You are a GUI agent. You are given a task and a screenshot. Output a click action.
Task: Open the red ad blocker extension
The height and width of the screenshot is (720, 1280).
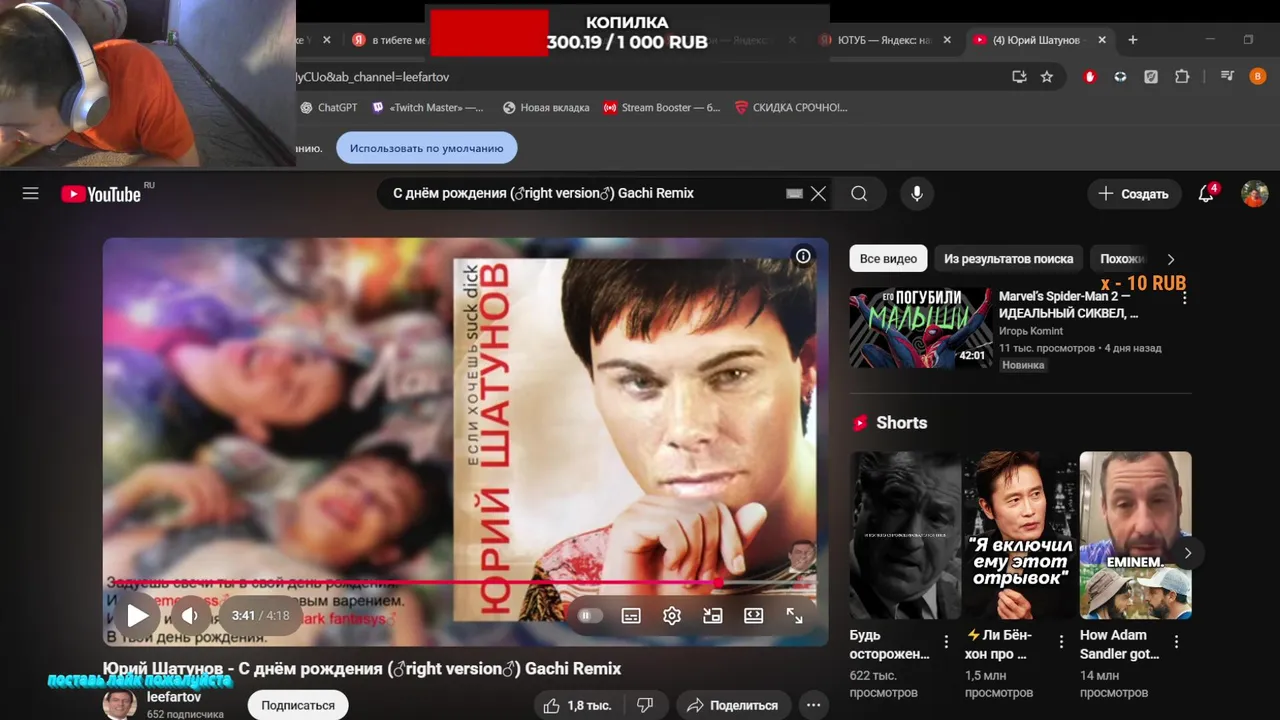click(x=1090, y=77)
